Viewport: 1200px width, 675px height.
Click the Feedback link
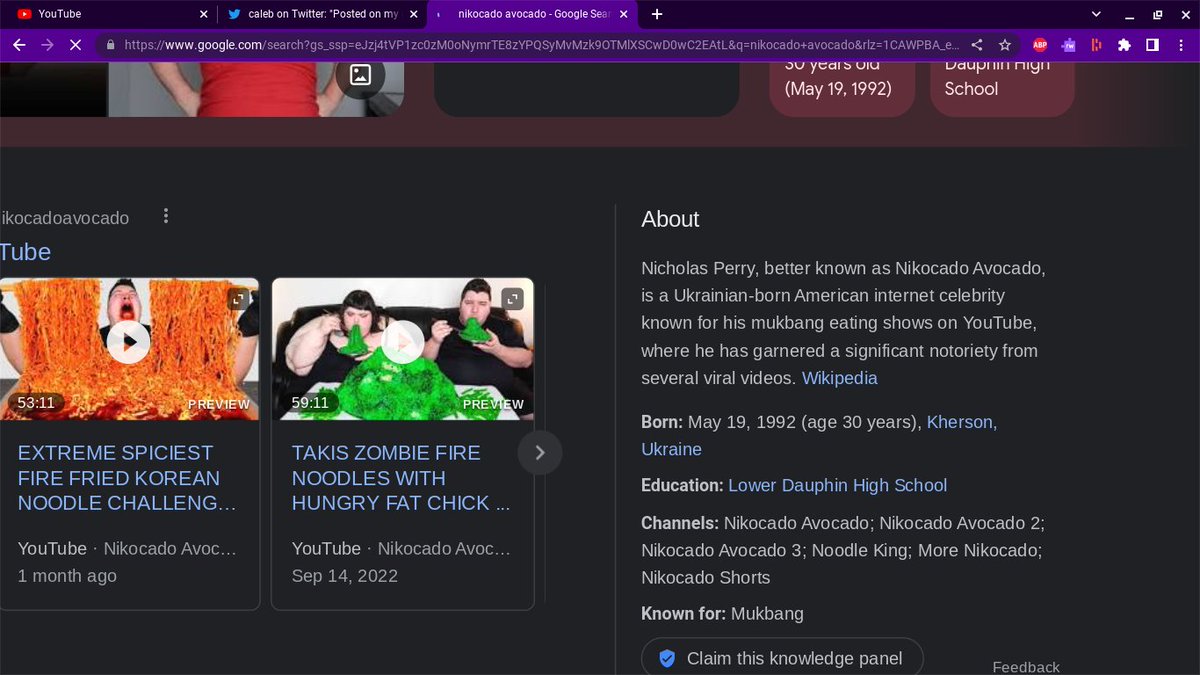pos(1026,667)
